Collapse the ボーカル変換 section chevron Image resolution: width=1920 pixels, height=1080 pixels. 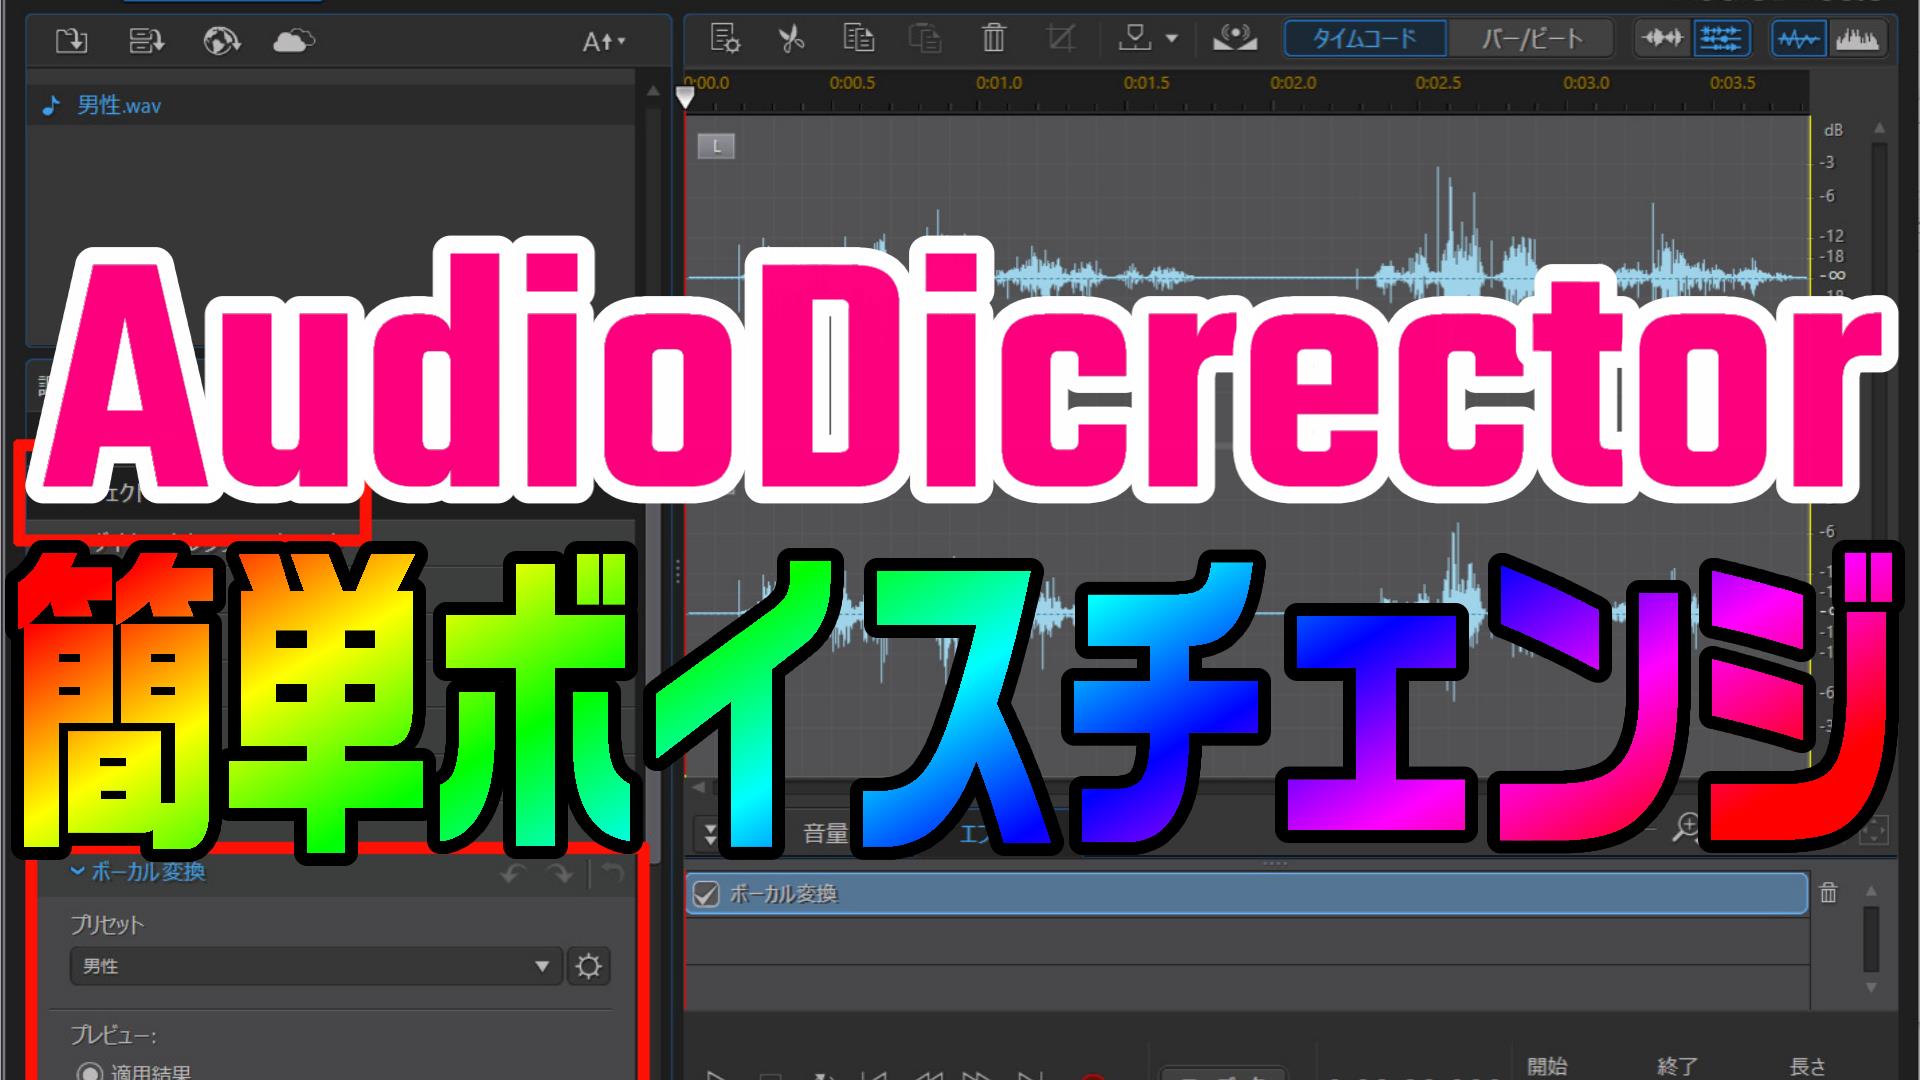tap(77, 872)
